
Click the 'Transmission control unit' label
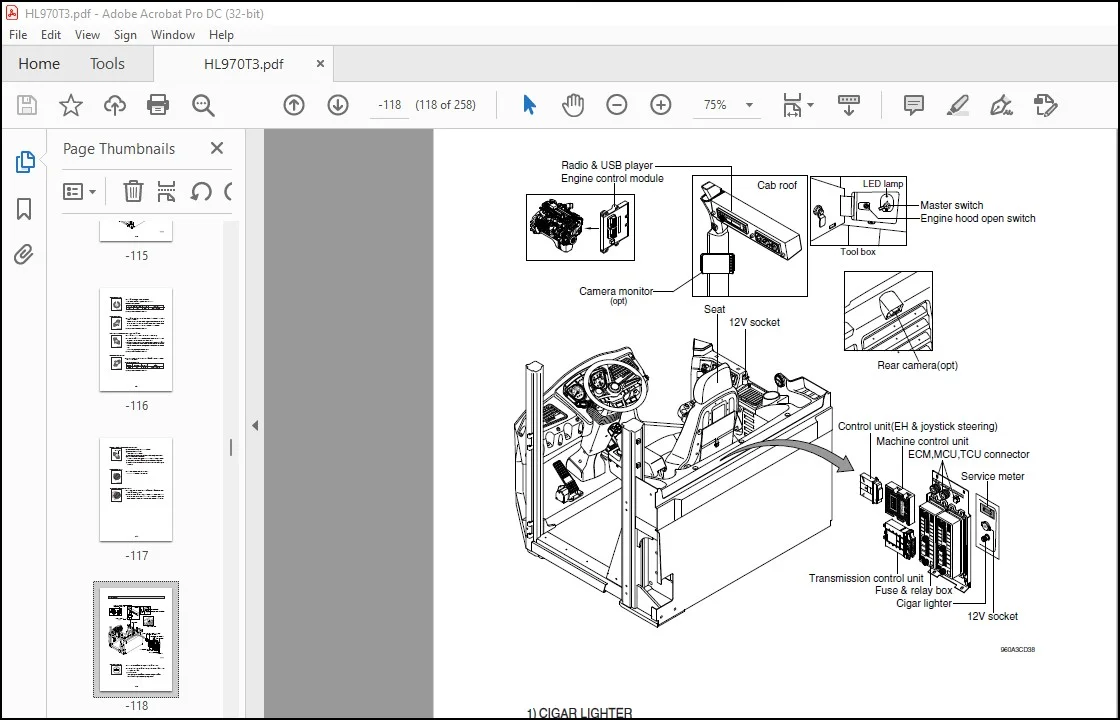[866, 578]
